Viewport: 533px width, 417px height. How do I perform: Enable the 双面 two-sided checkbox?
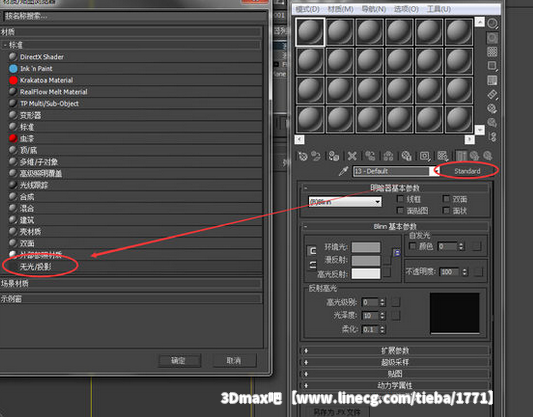pos(446,199)
